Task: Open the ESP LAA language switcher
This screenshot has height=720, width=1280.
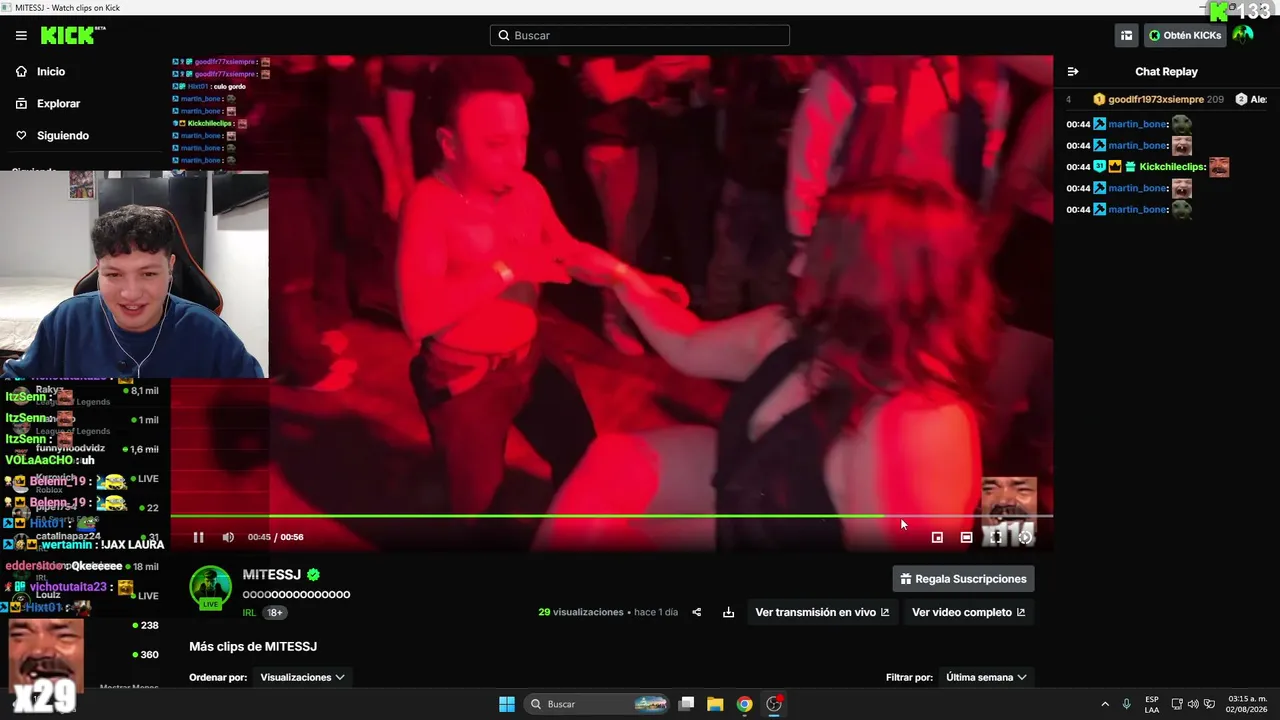Action: coord(1152,704)
